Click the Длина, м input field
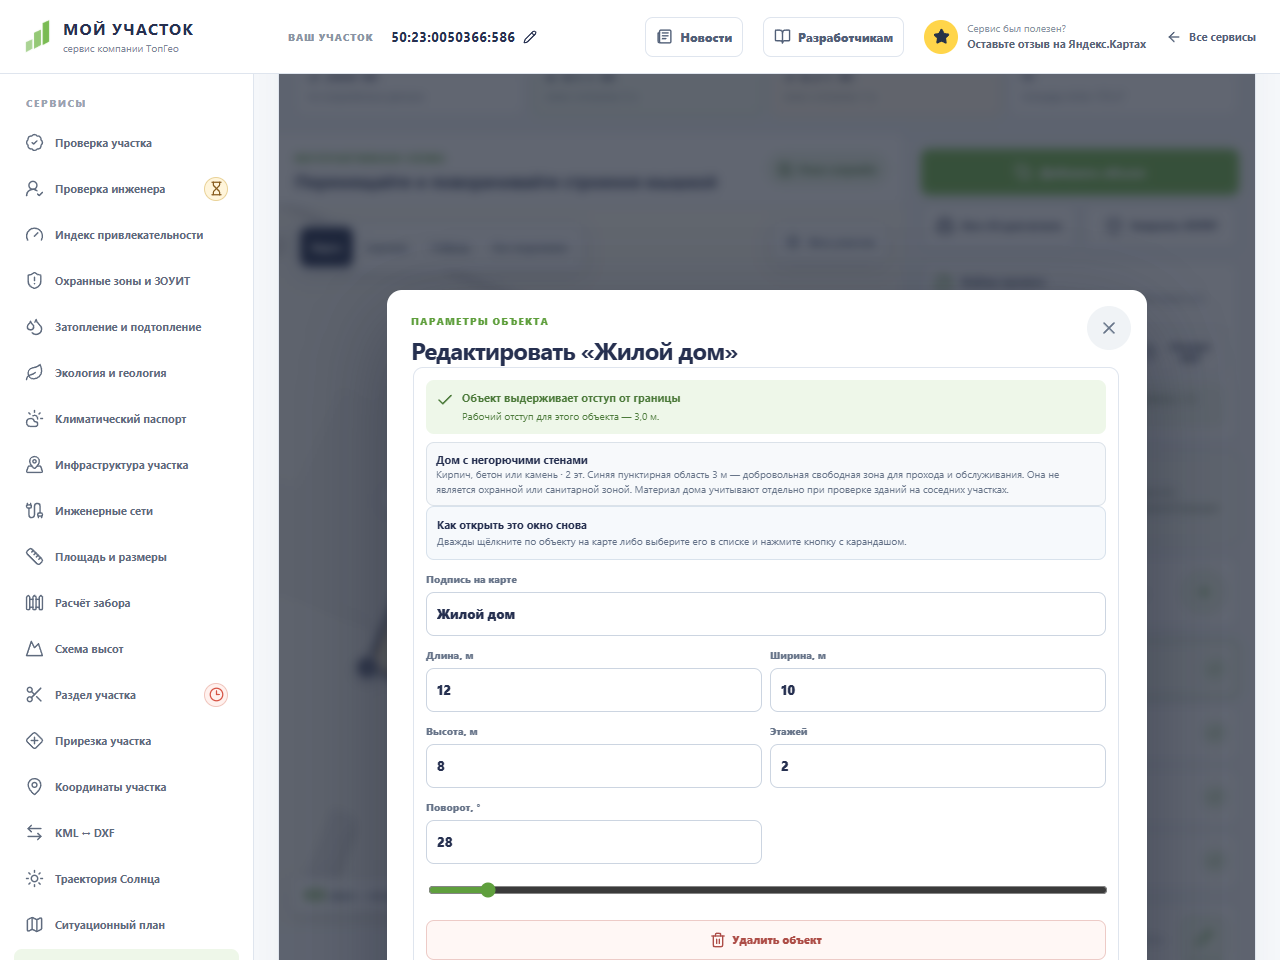 [x=594, y=690]
